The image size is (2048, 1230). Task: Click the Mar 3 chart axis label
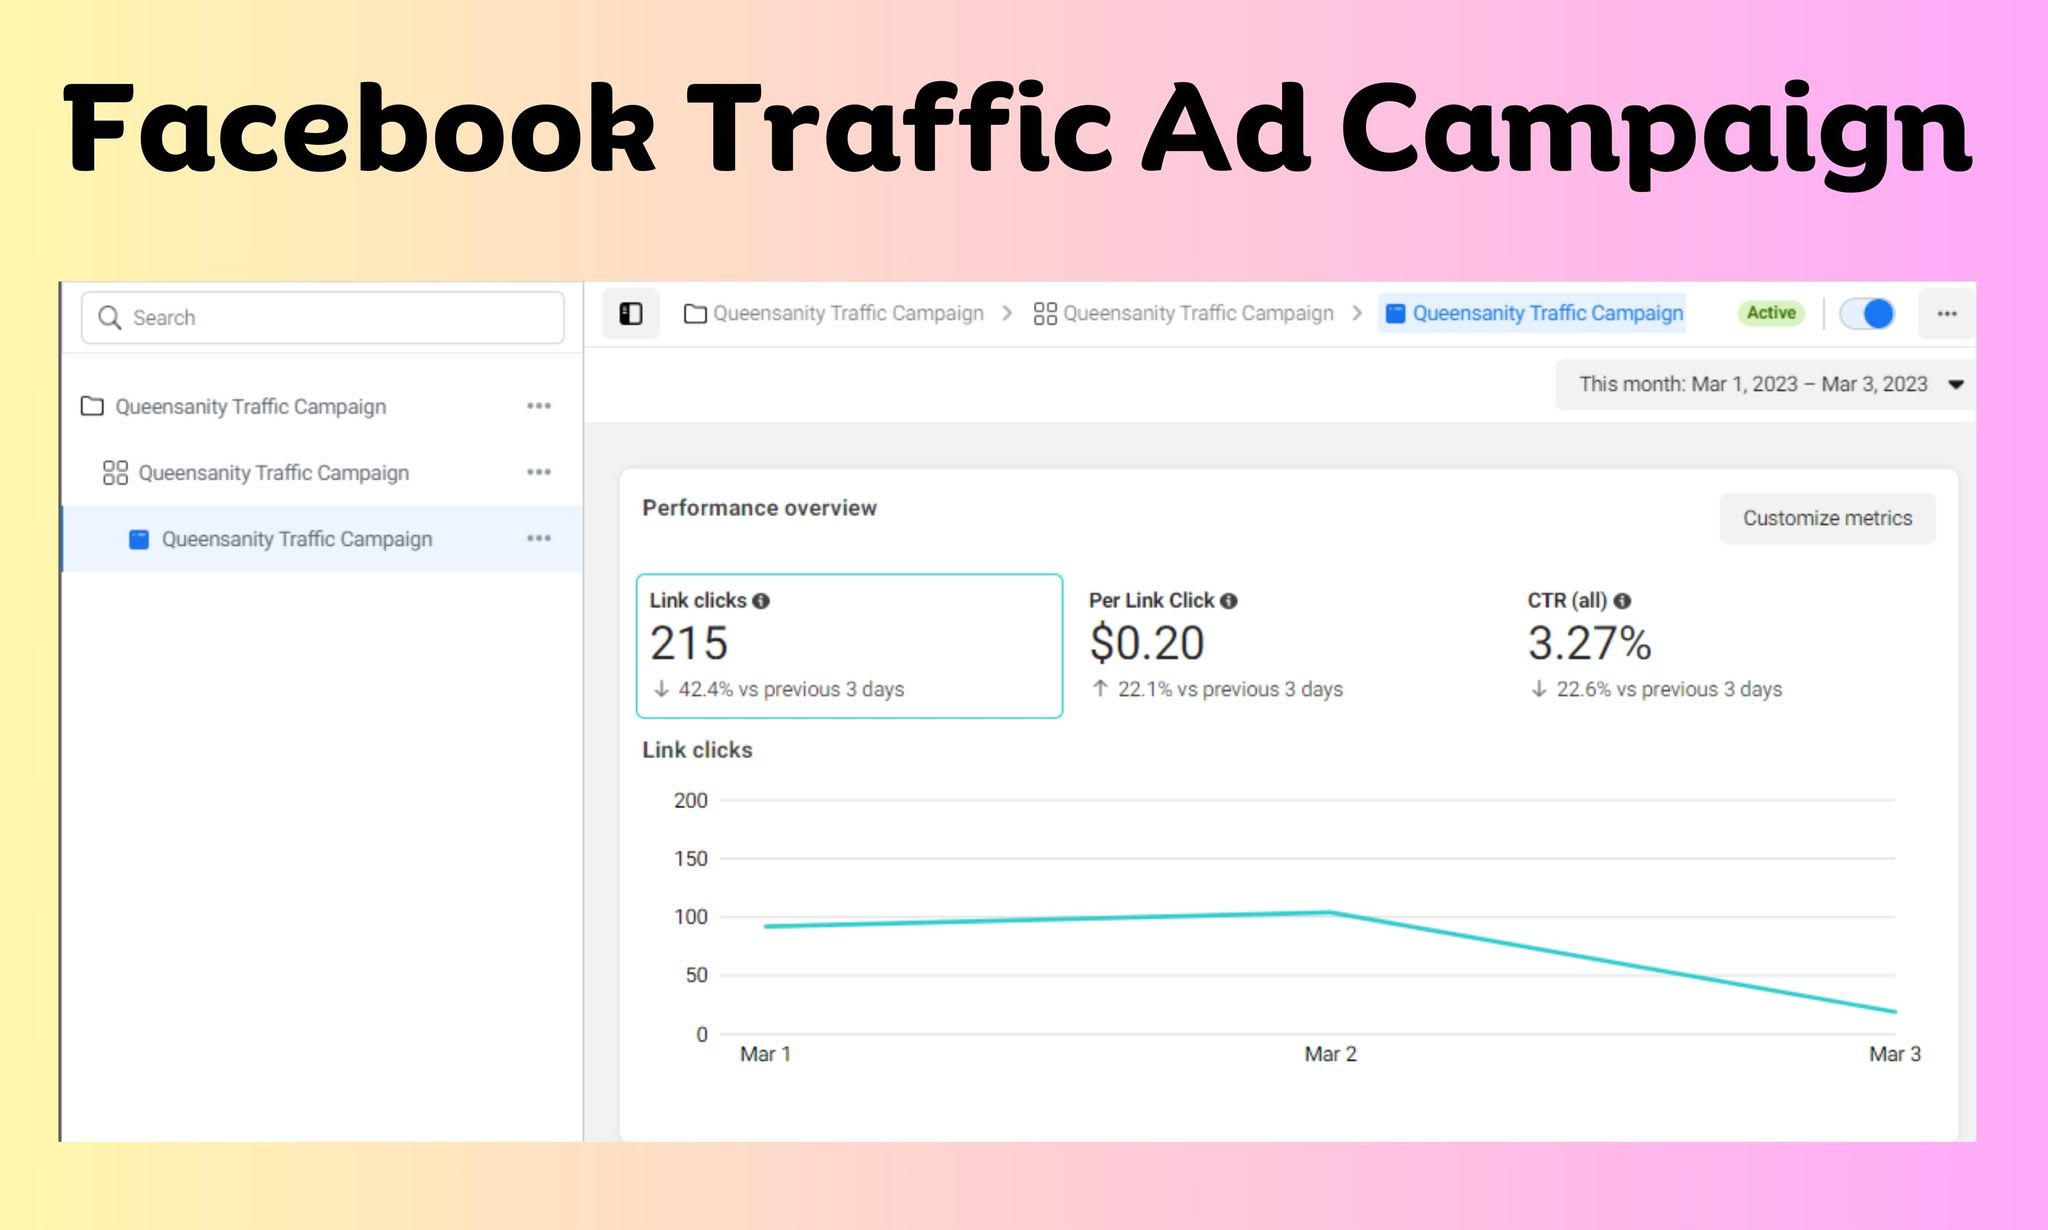tap(1895, 1054)
